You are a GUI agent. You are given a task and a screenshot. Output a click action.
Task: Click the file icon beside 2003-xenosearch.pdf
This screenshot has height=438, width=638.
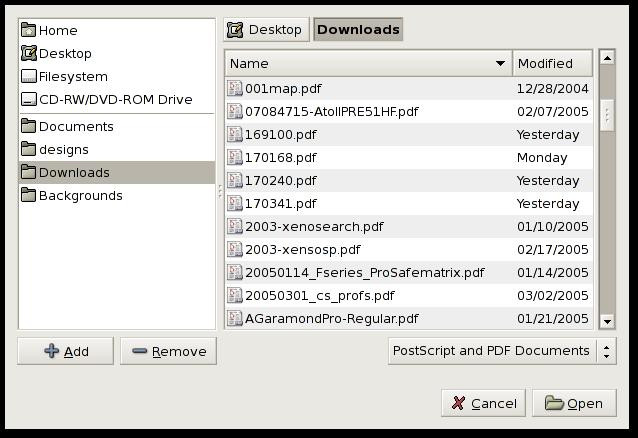pos(235,226)
